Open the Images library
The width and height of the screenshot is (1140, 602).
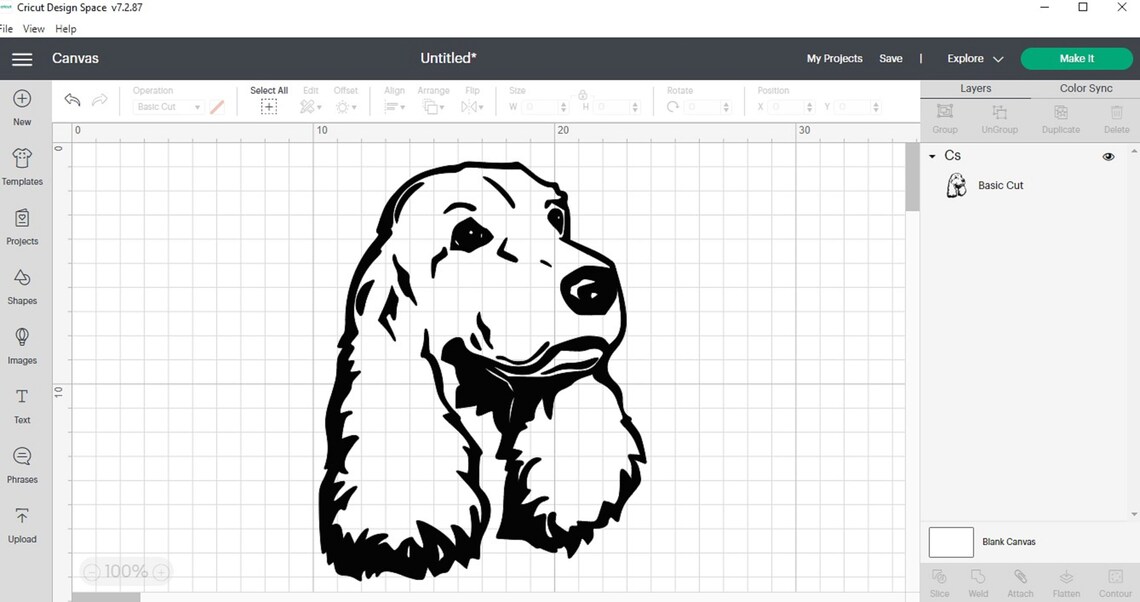click(22, 345)
